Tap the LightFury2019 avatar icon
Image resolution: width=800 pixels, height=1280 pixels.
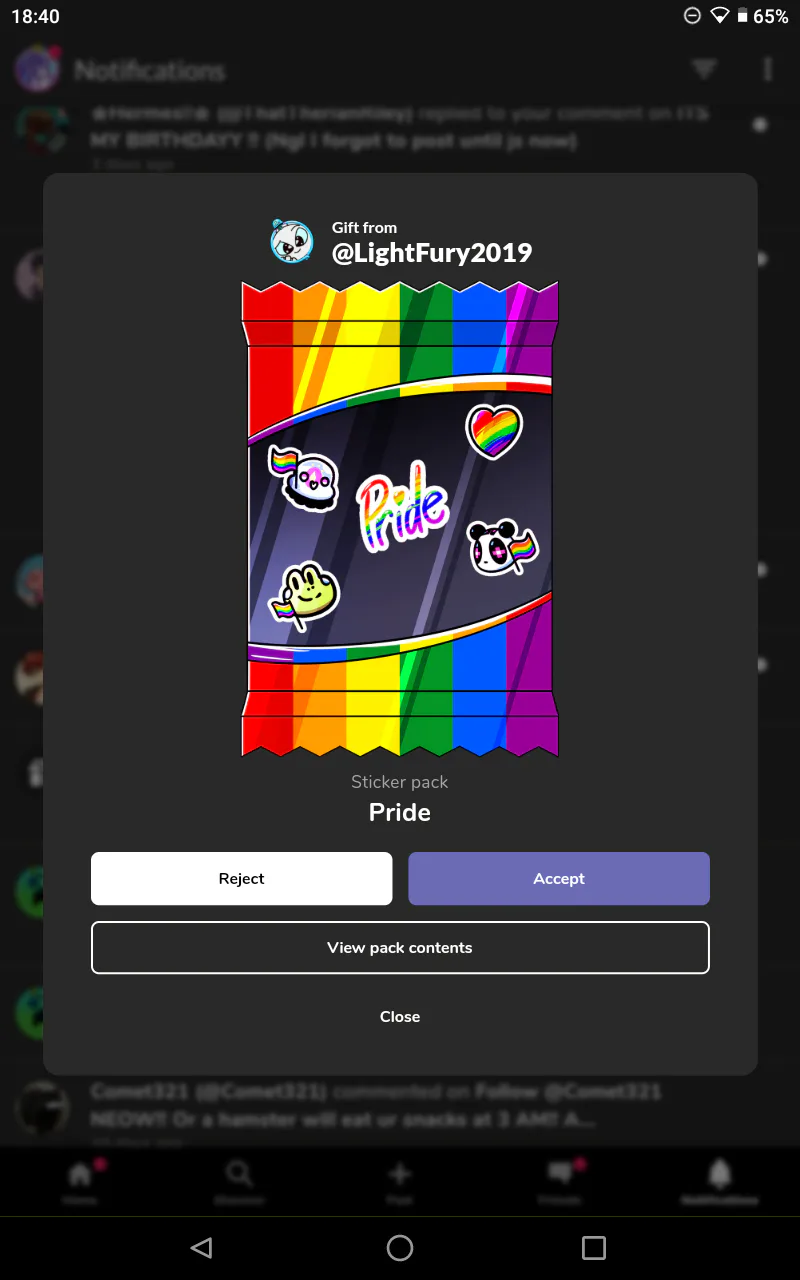pyautogui.click(x=292, y=241)
